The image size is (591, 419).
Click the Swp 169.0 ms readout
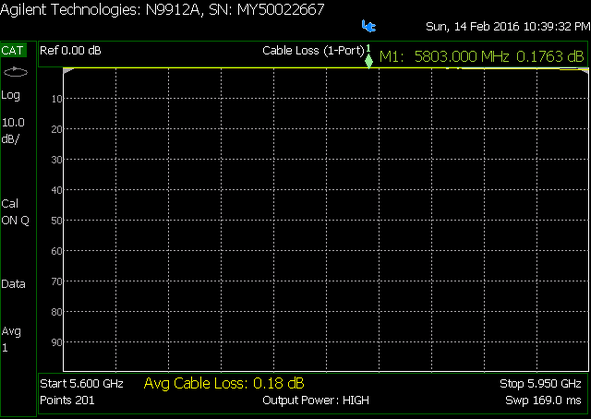pos(543,400)
